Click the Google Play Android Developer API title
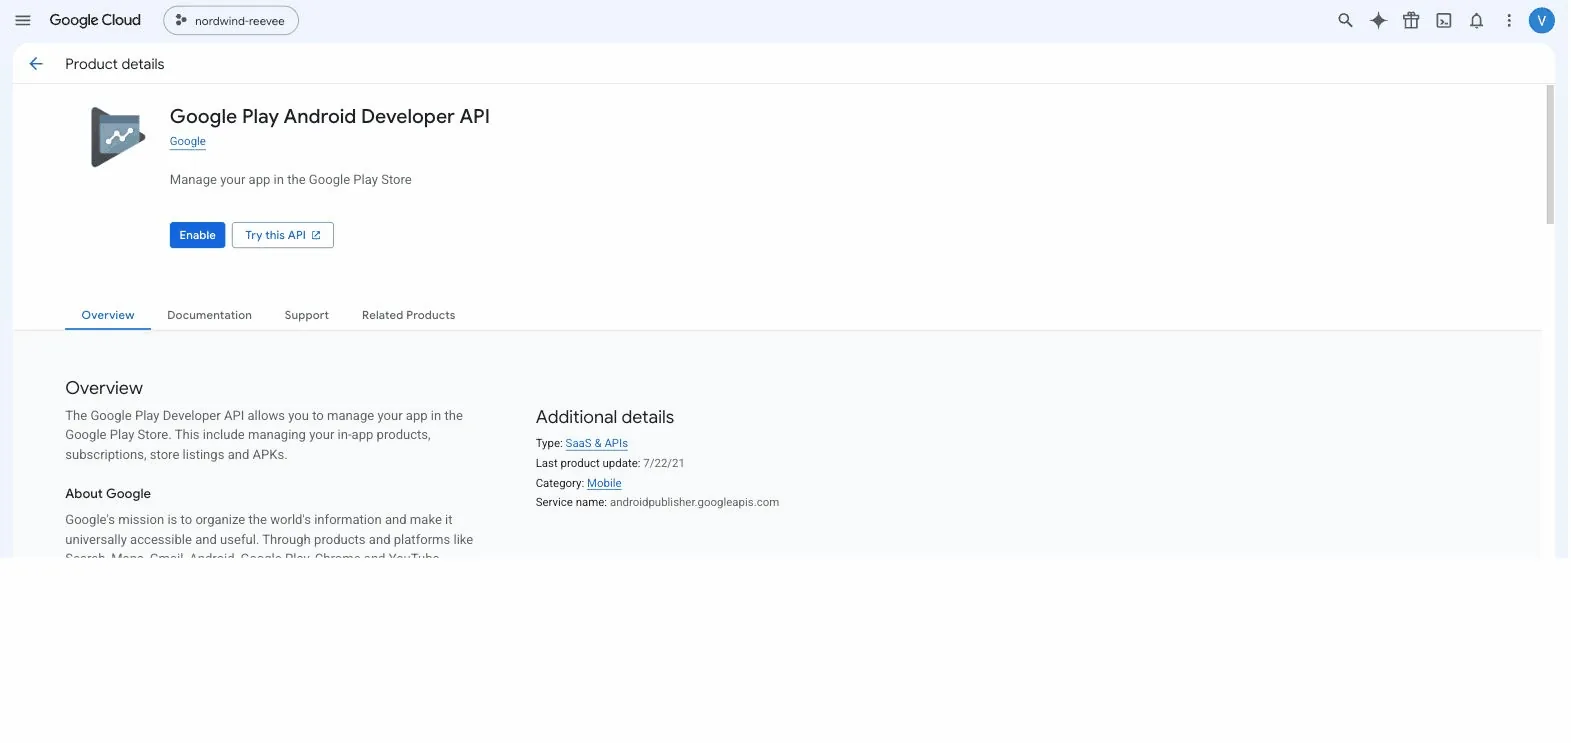This screenshot has width=1571, height=743. [330, 116]
